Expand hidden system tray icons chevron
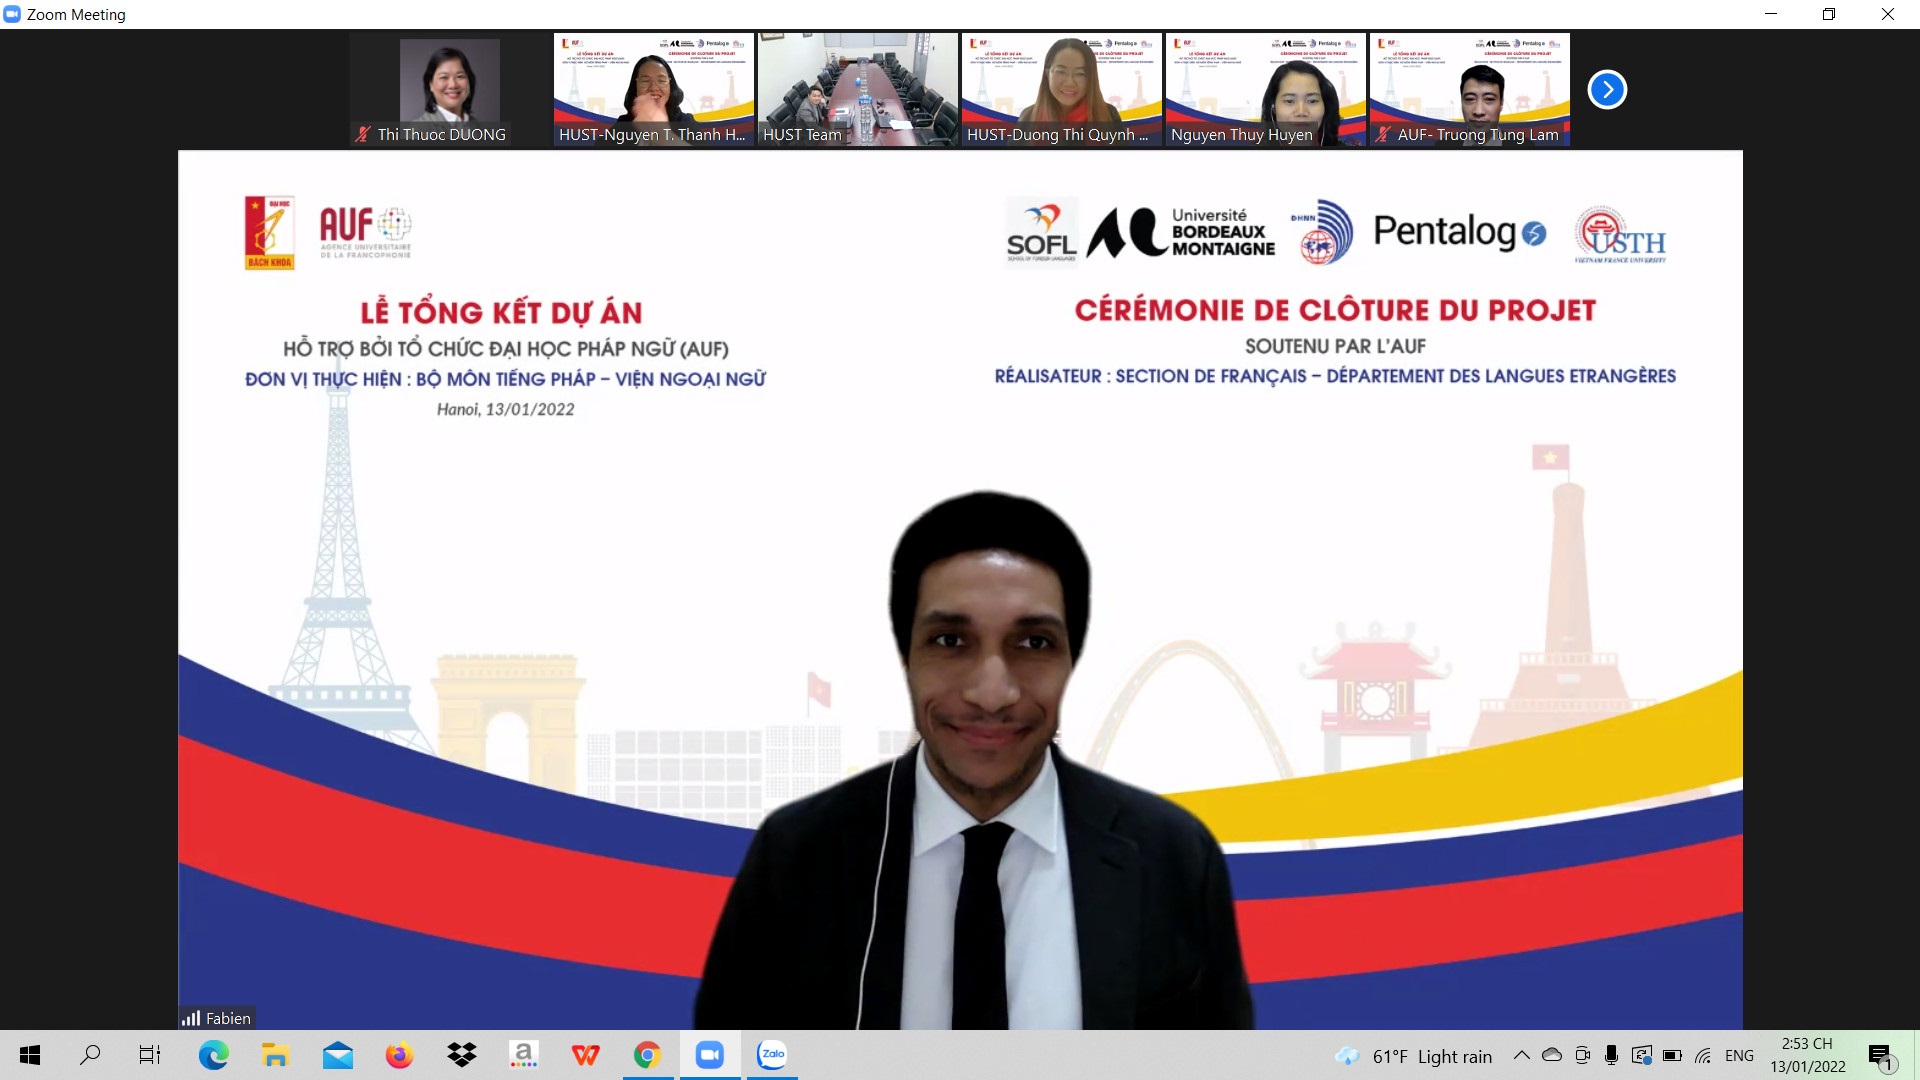Screen dimensions: 1920x1080 coord(1521,1055)
